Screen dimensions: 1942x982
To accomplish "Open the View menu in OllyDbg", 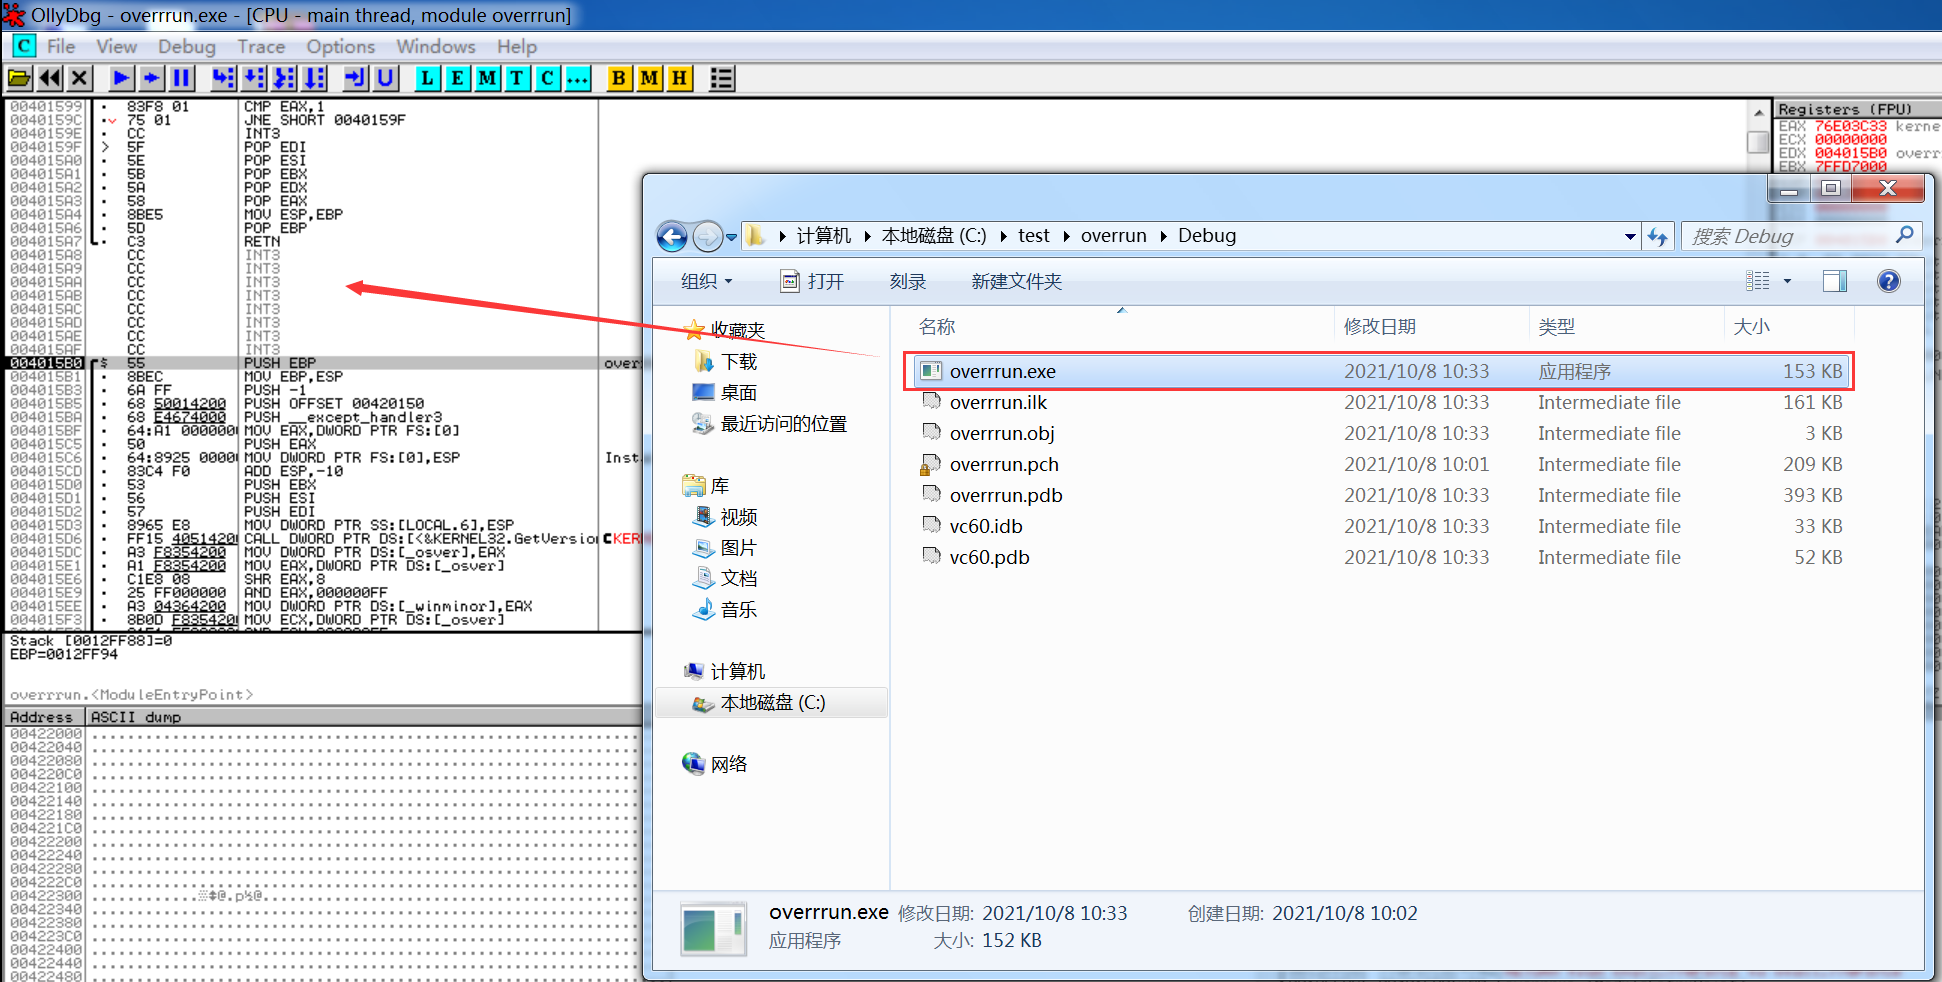I will (116, 46).
